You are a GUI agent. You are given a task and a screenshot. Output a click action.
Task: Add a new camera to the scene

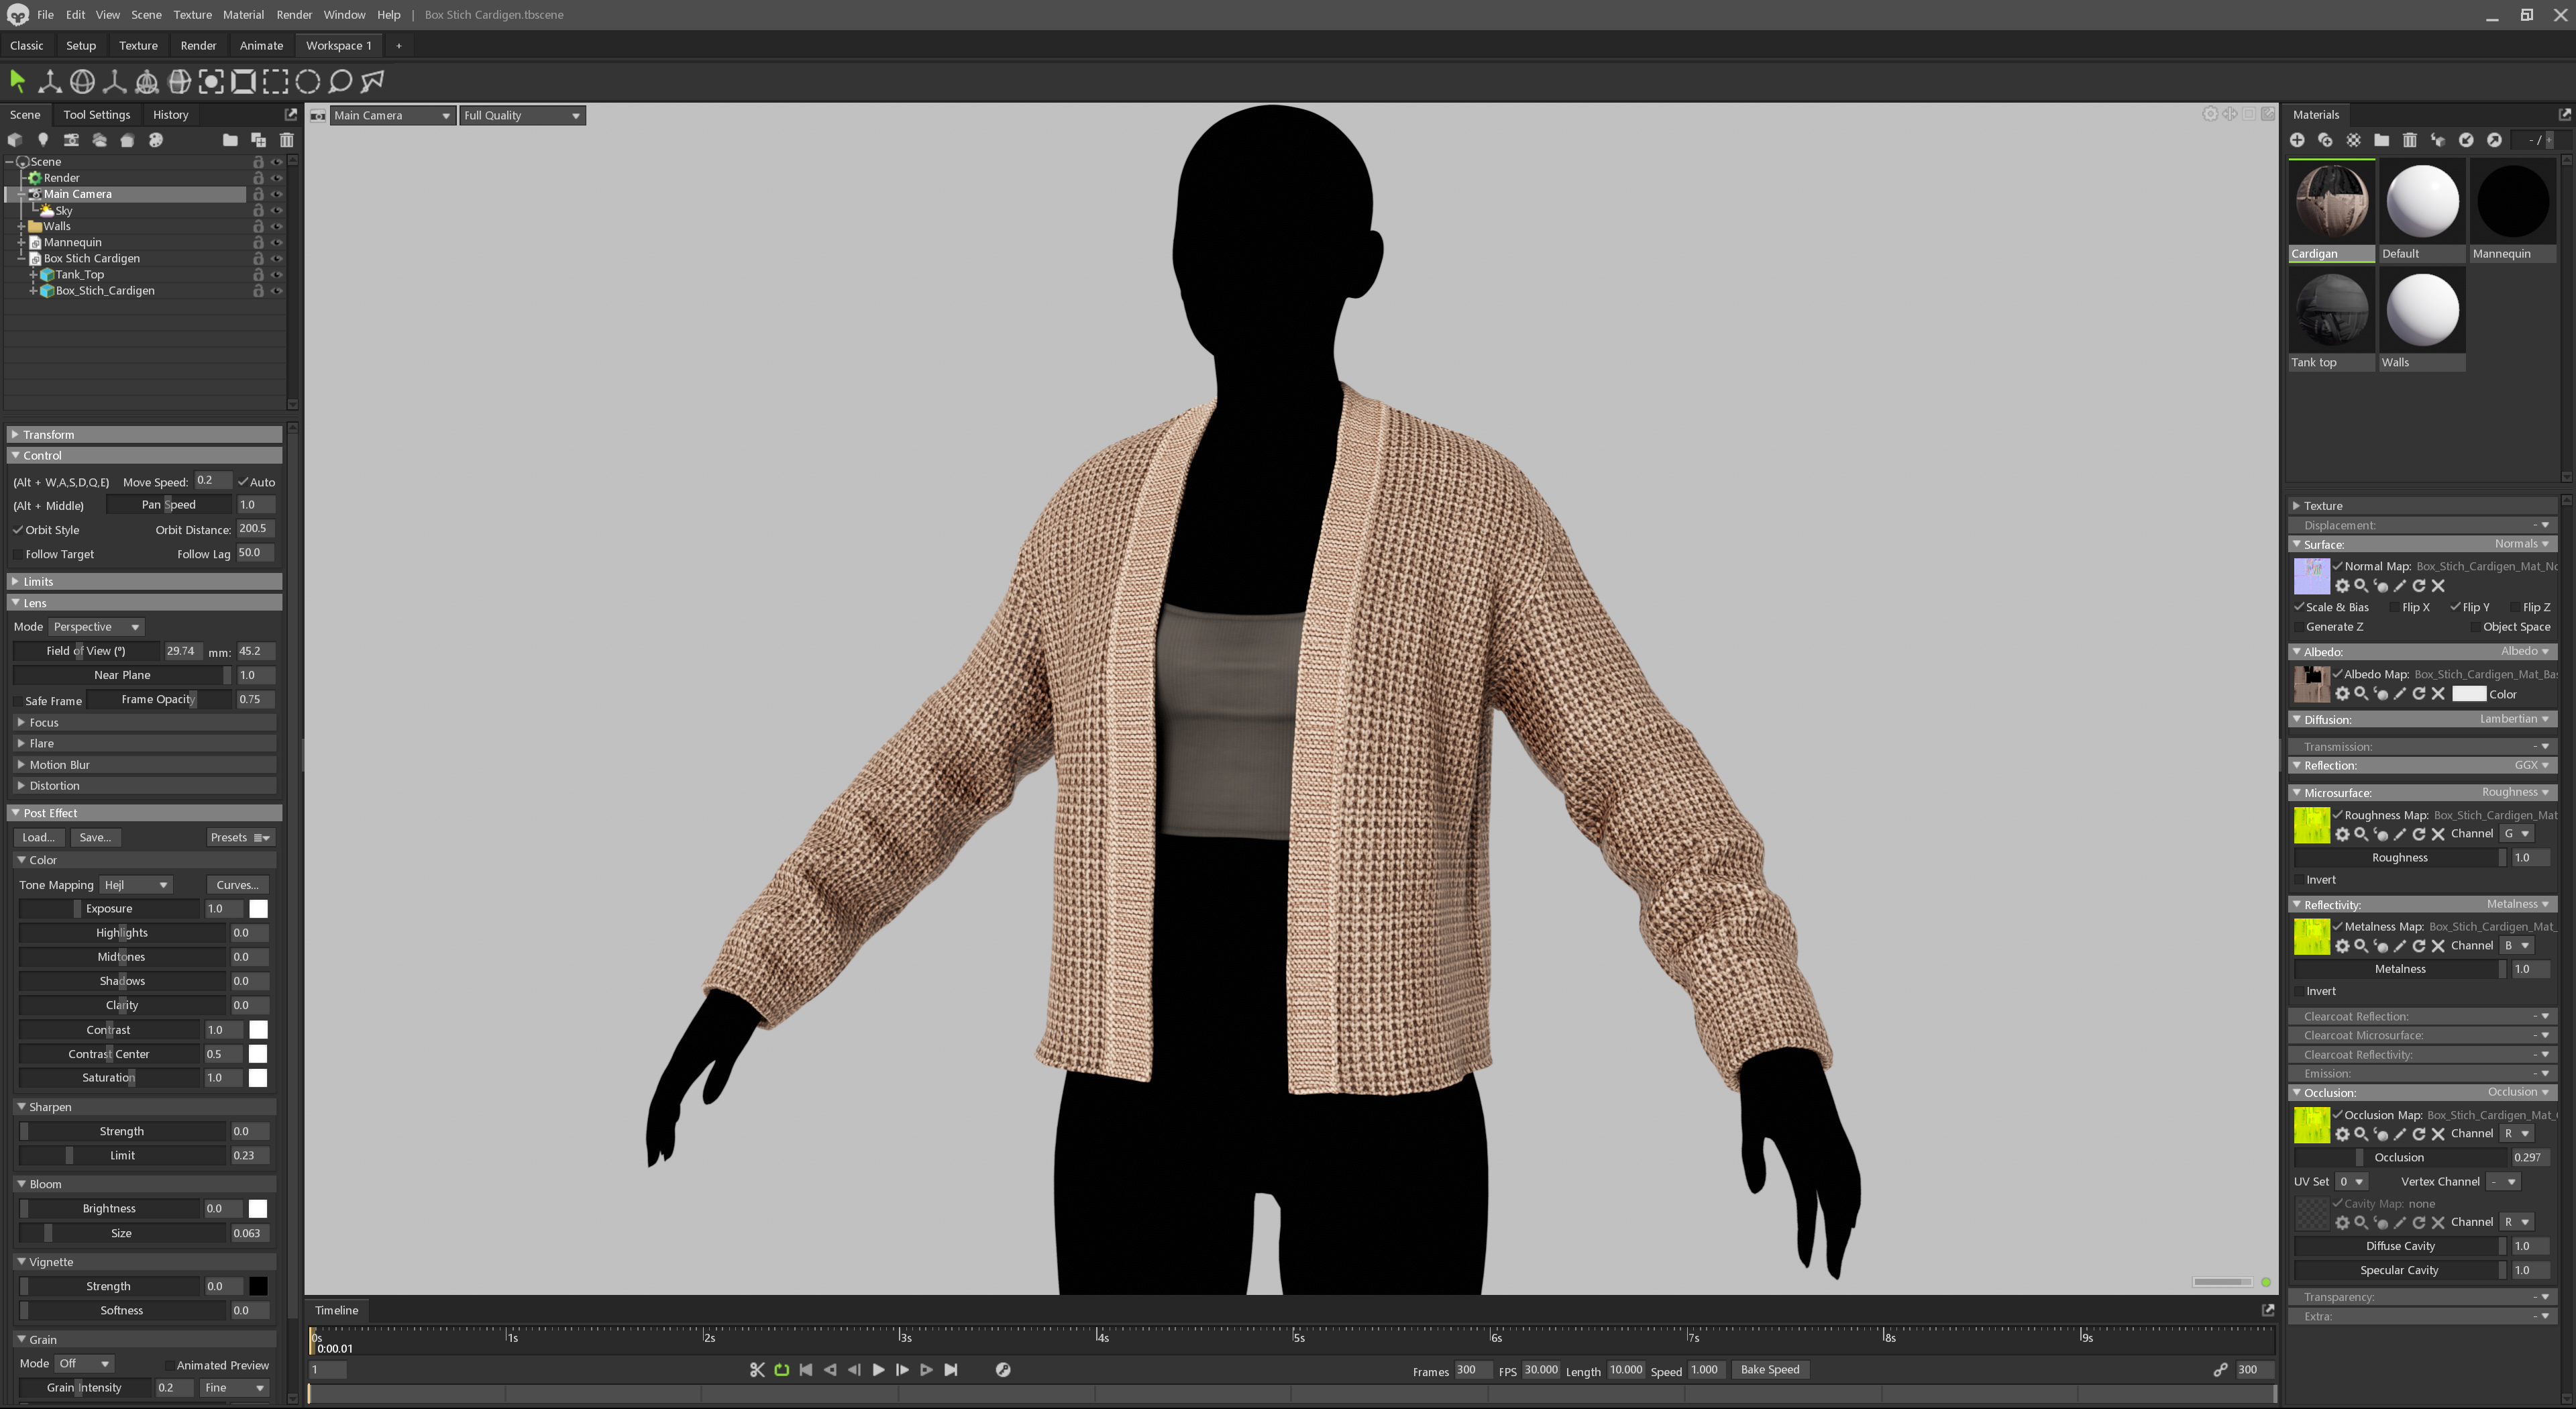point(71,140)
